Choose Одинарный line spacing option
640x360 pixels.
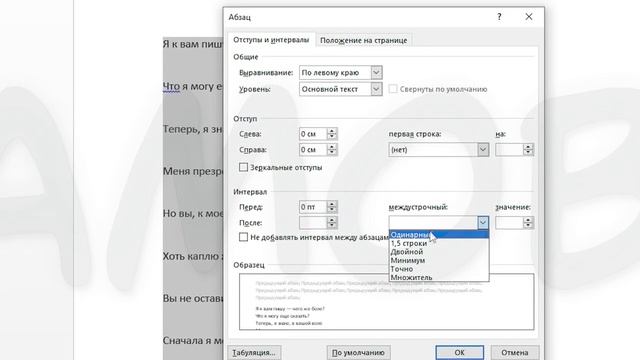(439, 235)
